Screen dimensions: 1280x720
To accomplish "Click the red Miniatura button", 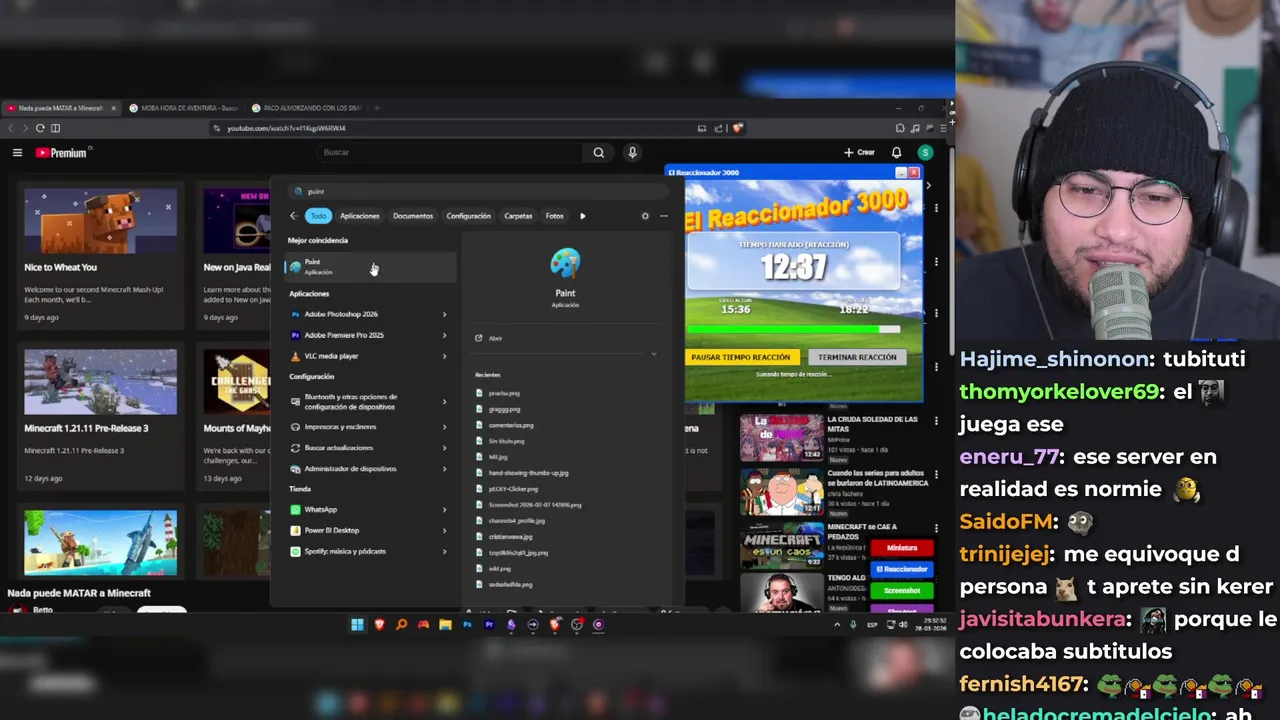I will (x=902, y=548).
